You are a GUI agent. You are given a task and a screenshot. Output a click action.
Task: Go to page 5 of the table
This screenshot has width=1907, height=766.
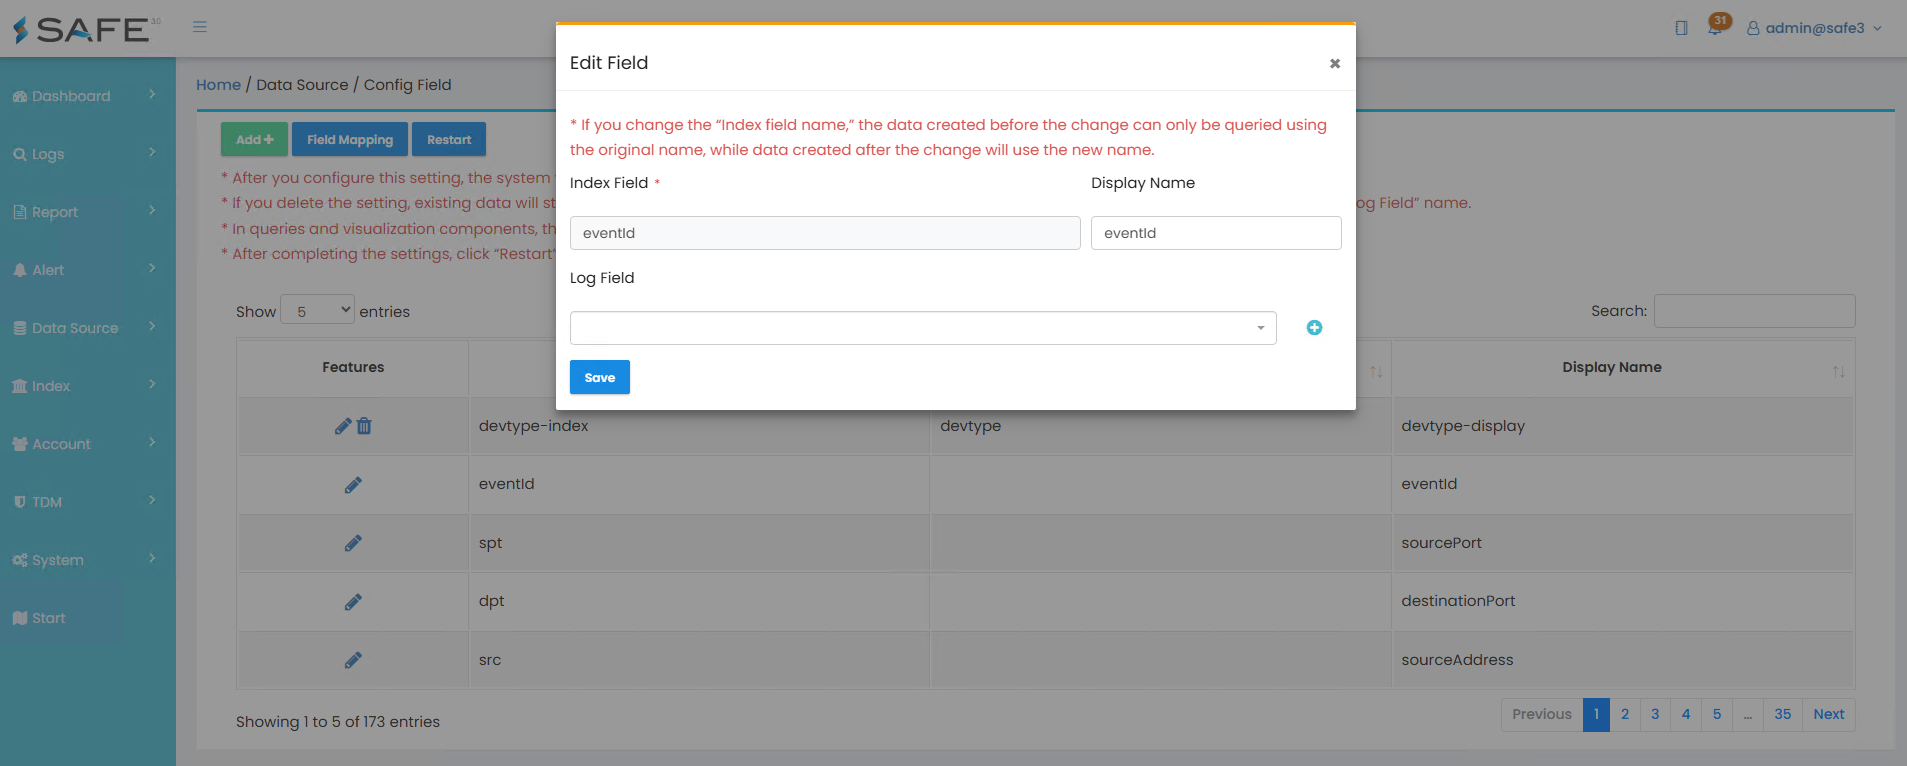pos(1717,714)
